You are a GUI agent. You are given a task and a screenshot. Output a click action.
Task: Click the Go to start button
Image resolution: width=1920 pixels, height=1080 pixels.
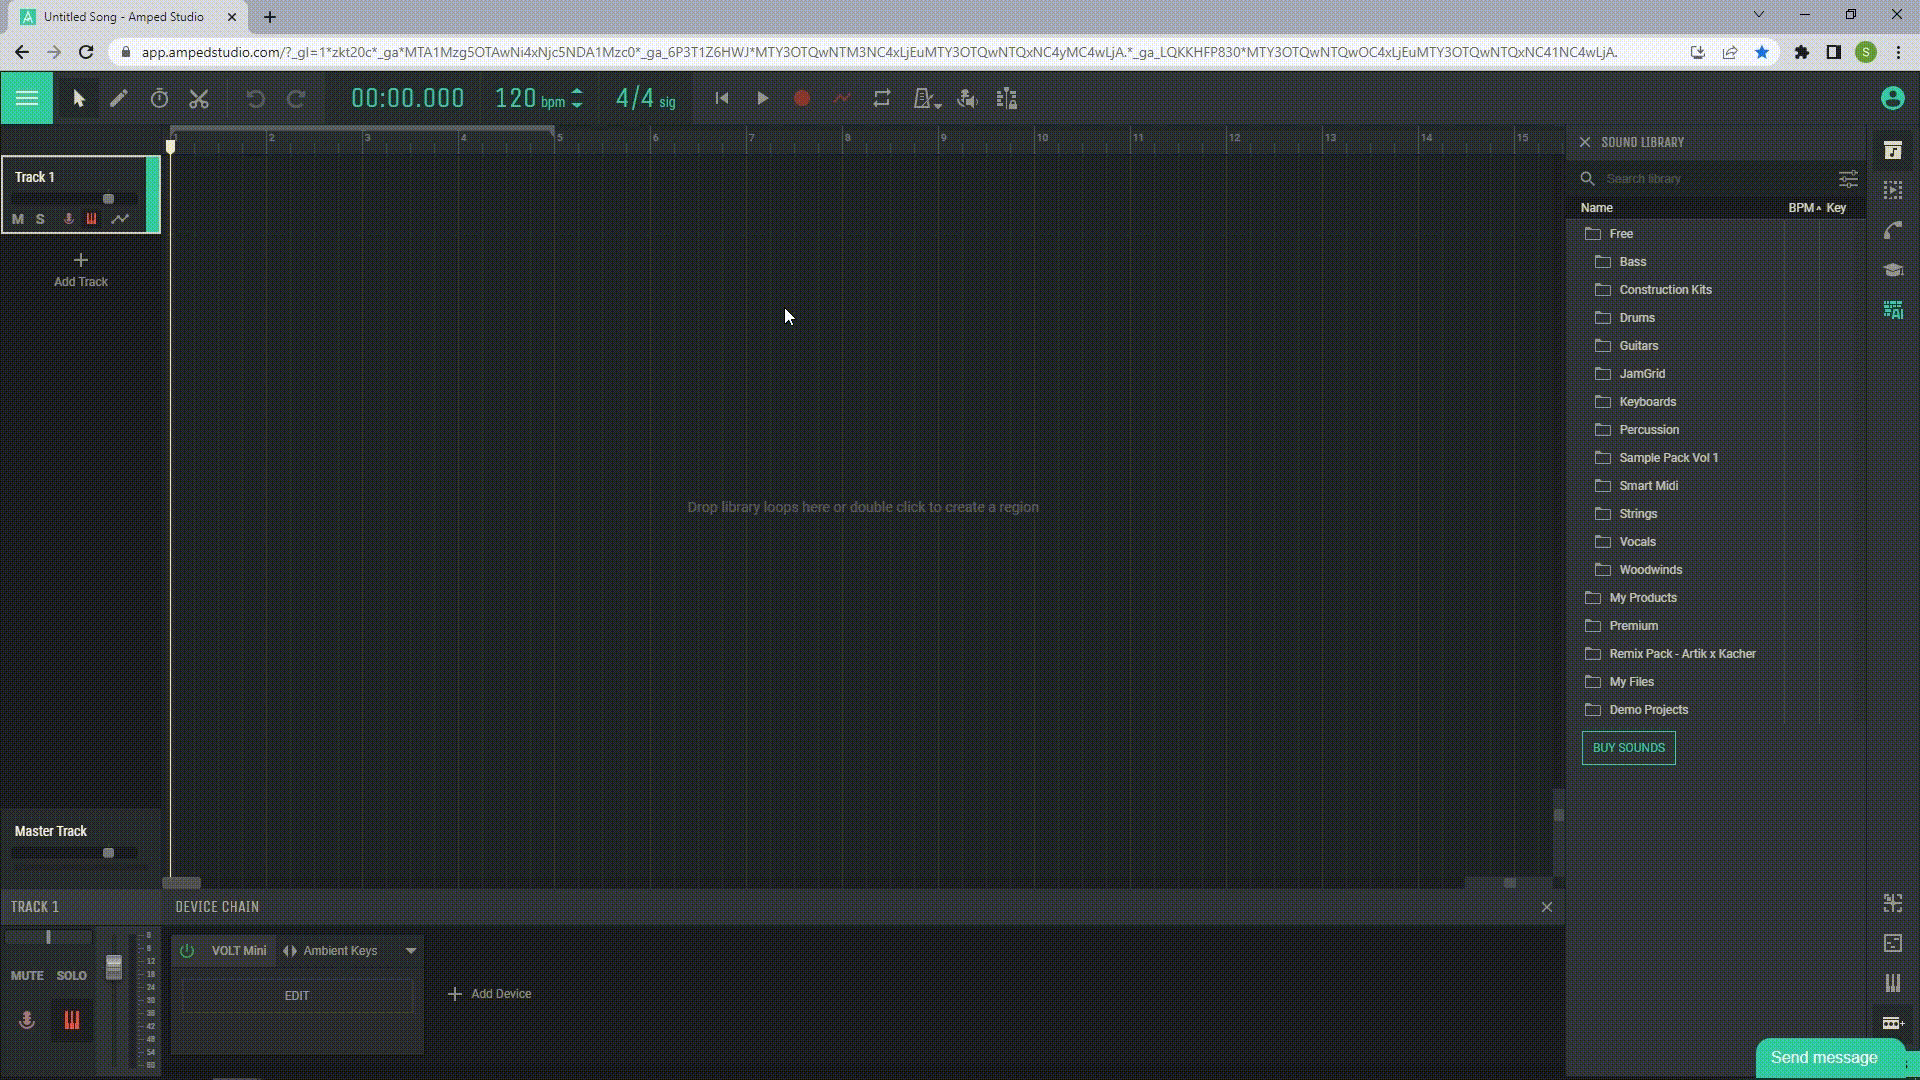[x=722, y=98]
